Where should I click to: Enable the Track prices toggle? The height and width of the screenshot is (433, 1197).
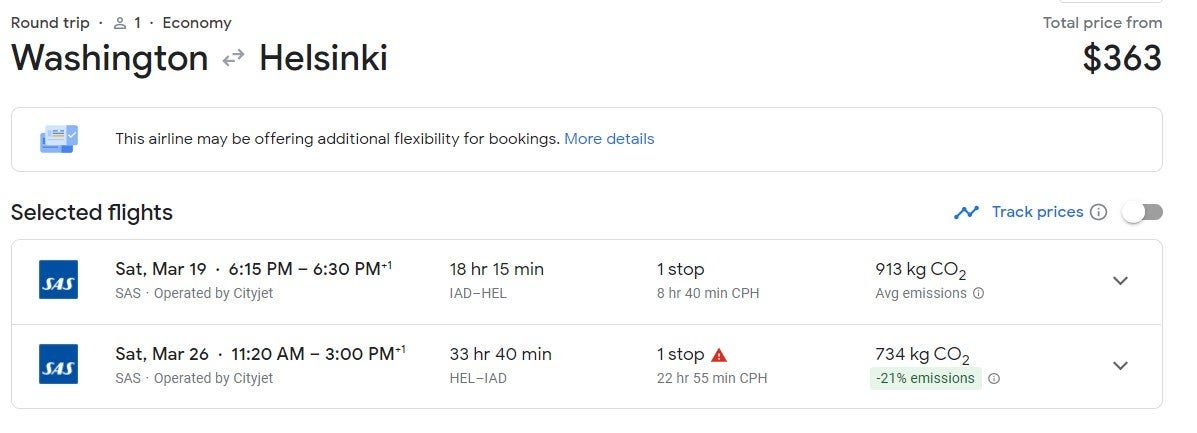pyautogui.click(x=1142, y=212)
